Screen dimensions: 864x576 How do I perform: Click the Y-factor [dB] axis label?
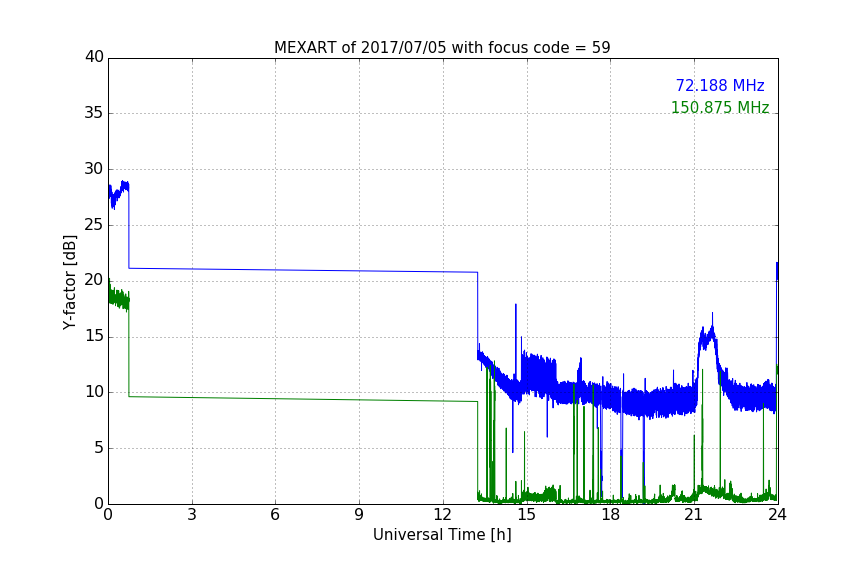[x=69, y=282]
